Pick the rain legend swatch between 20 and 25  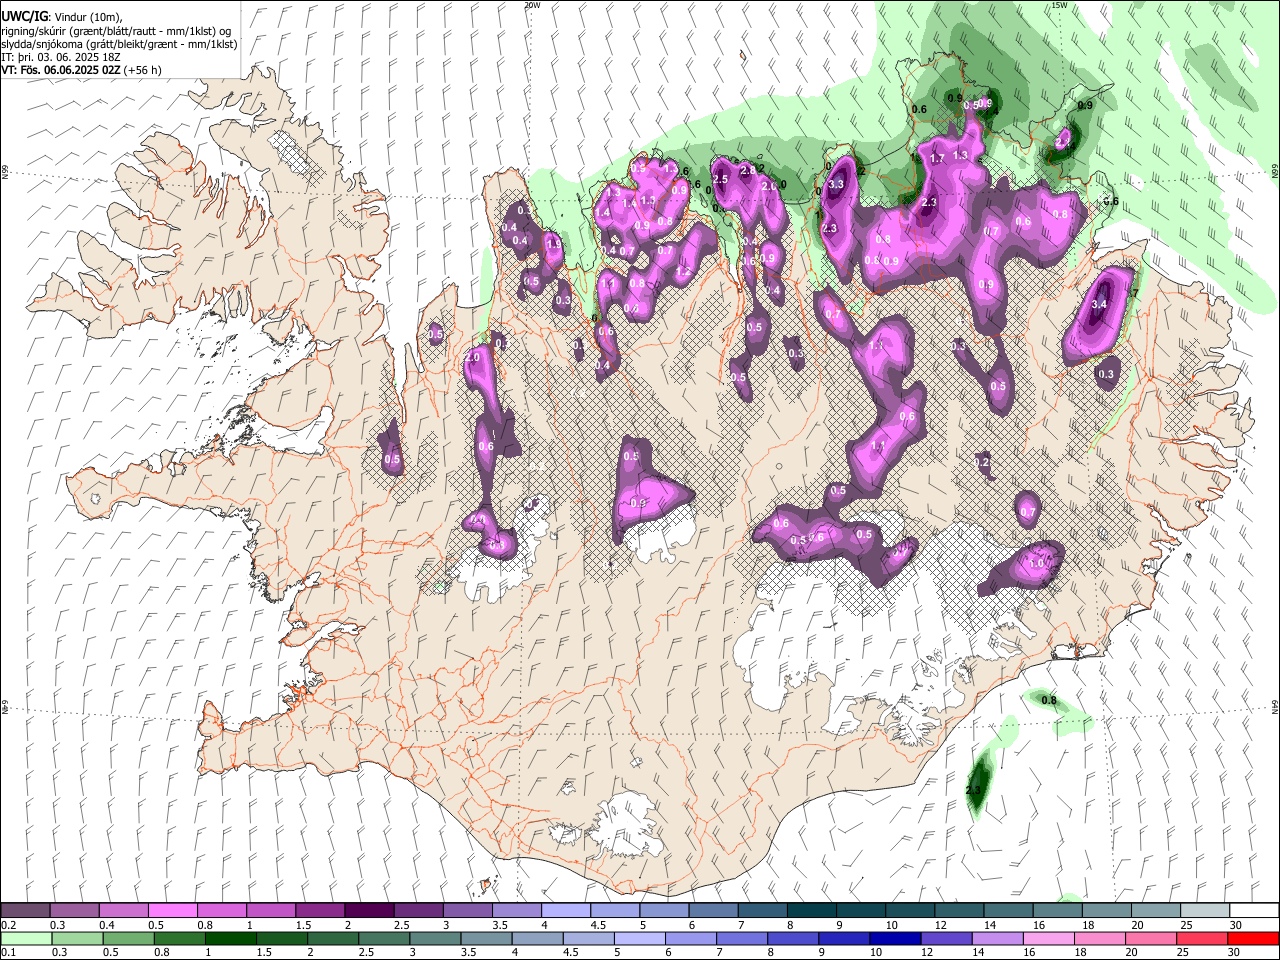pos(1151,939)
